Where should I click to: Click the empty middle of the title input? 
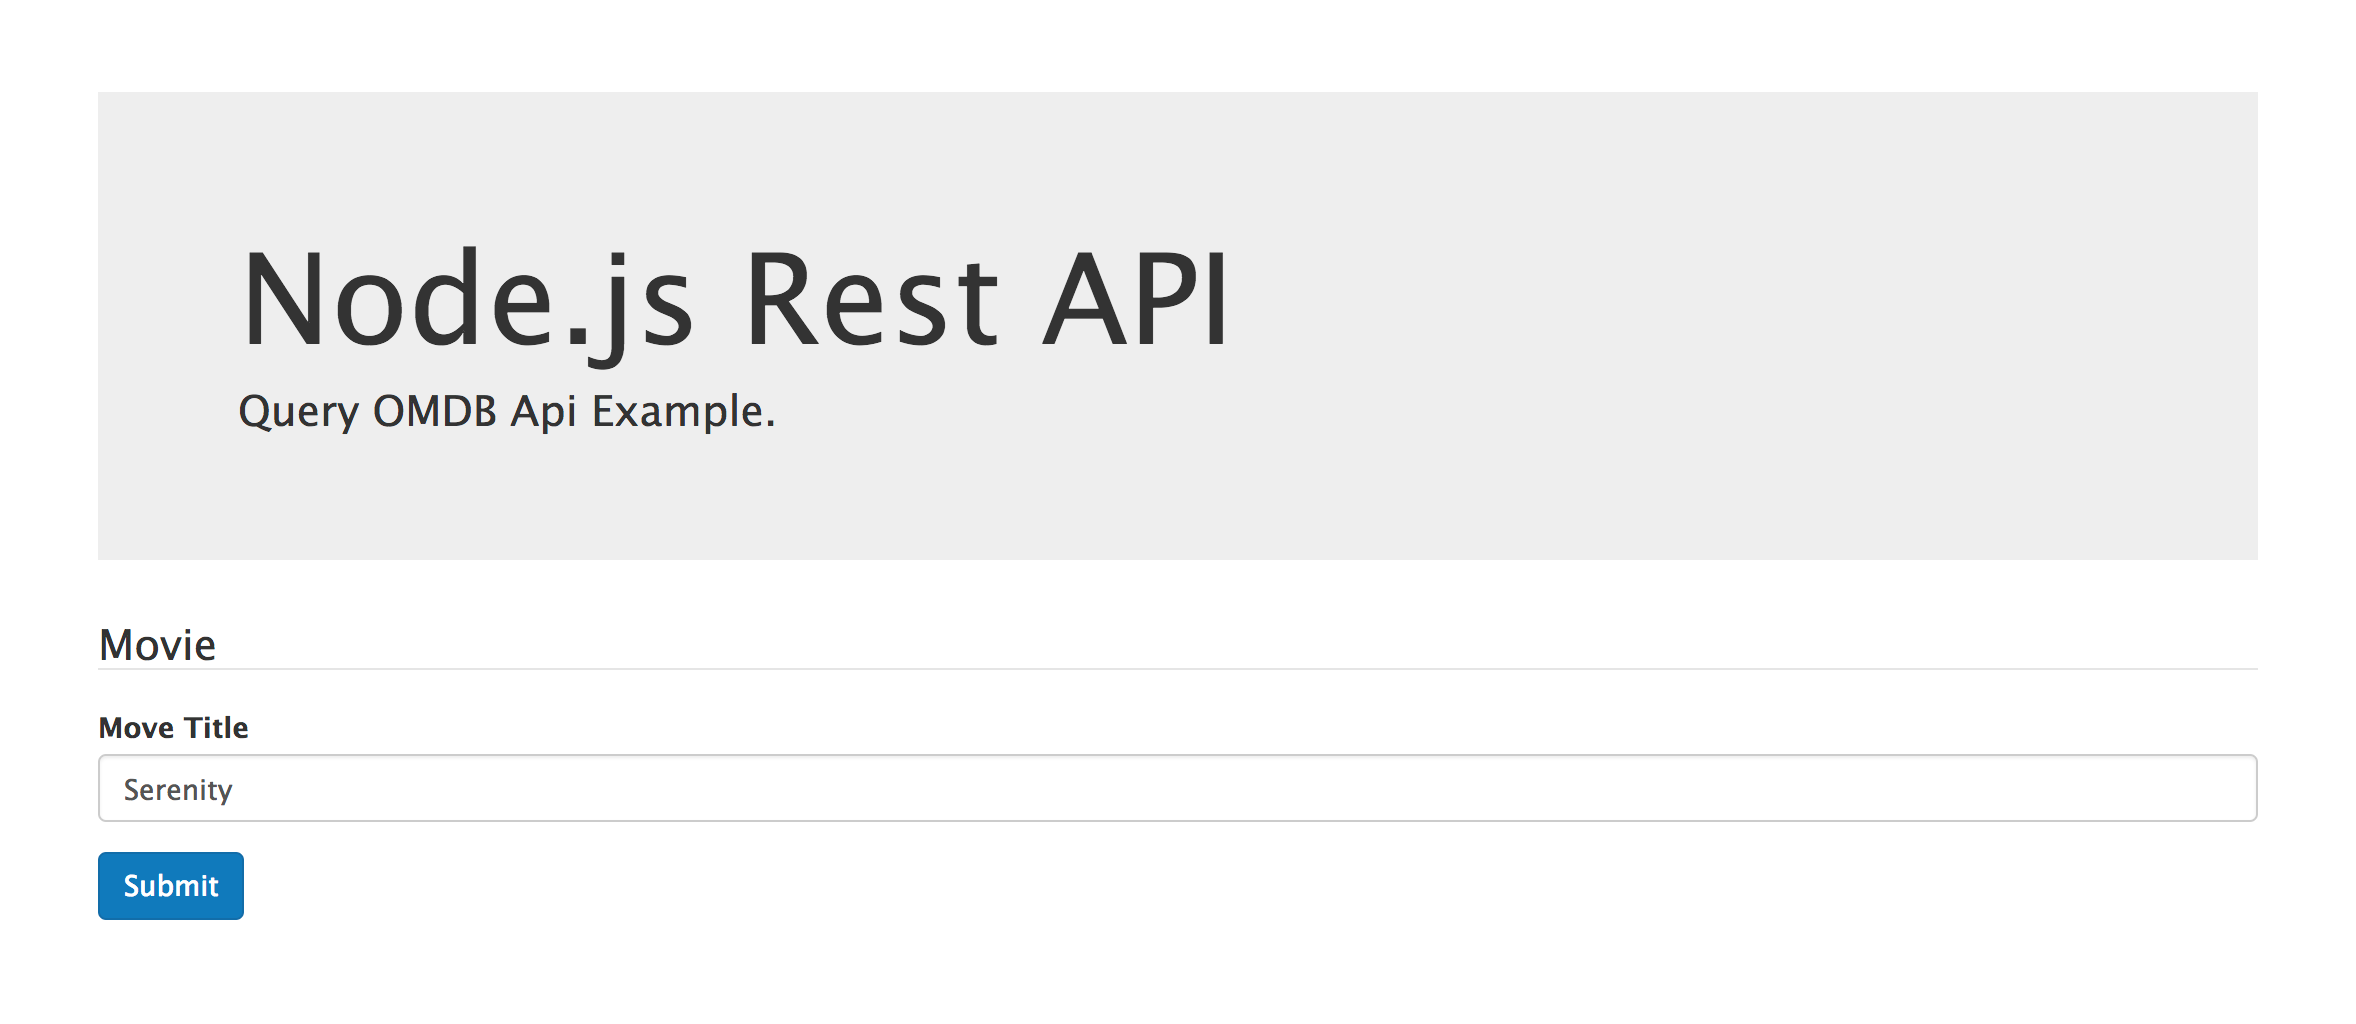1177,788
